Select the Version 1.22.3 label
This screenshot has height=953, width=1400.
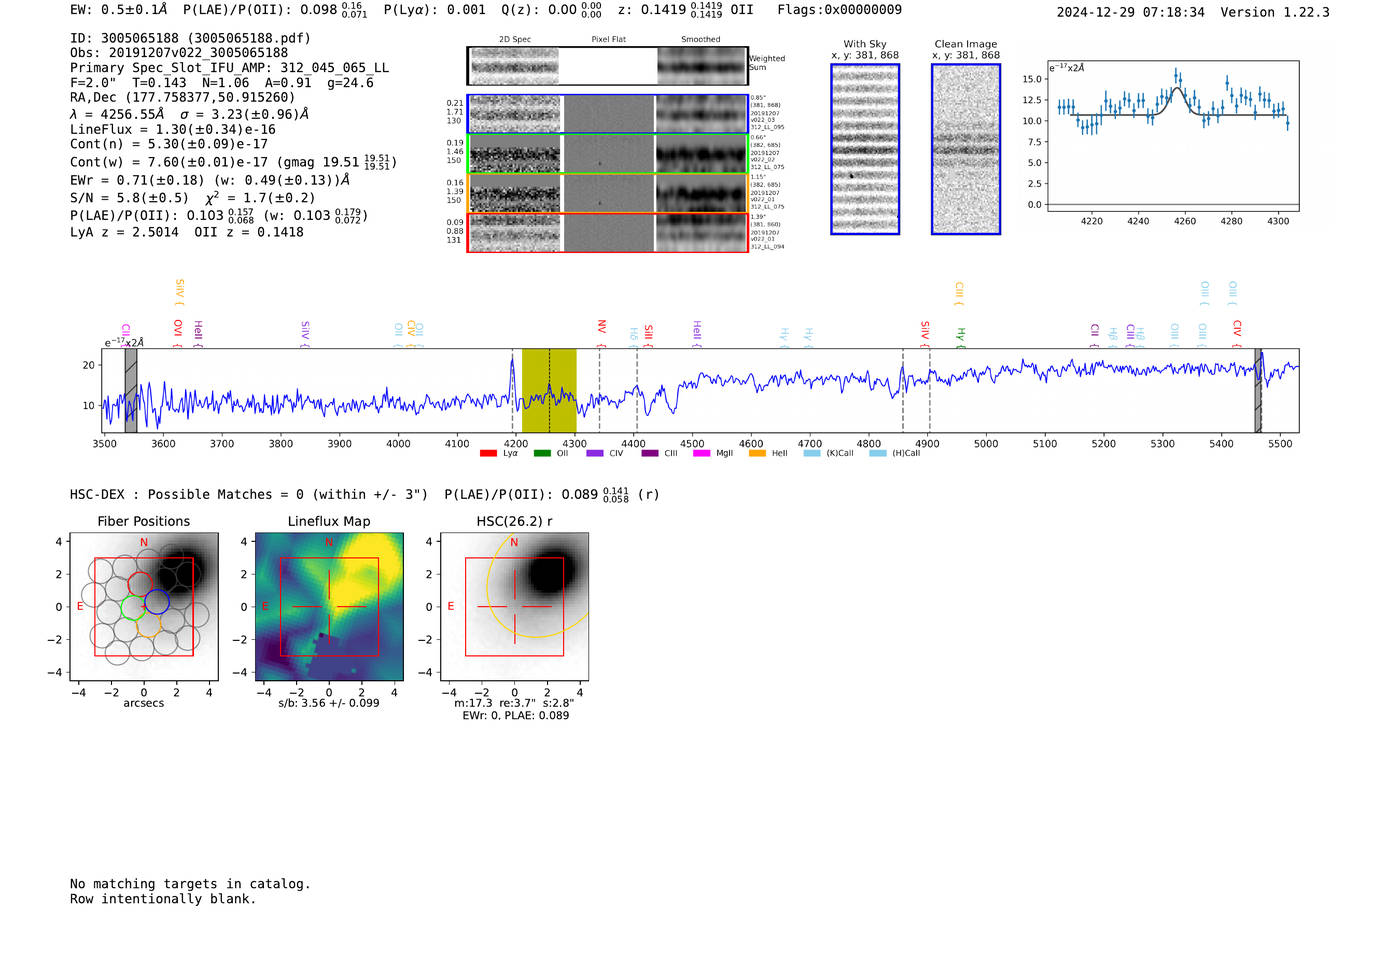coord(1275,13)
